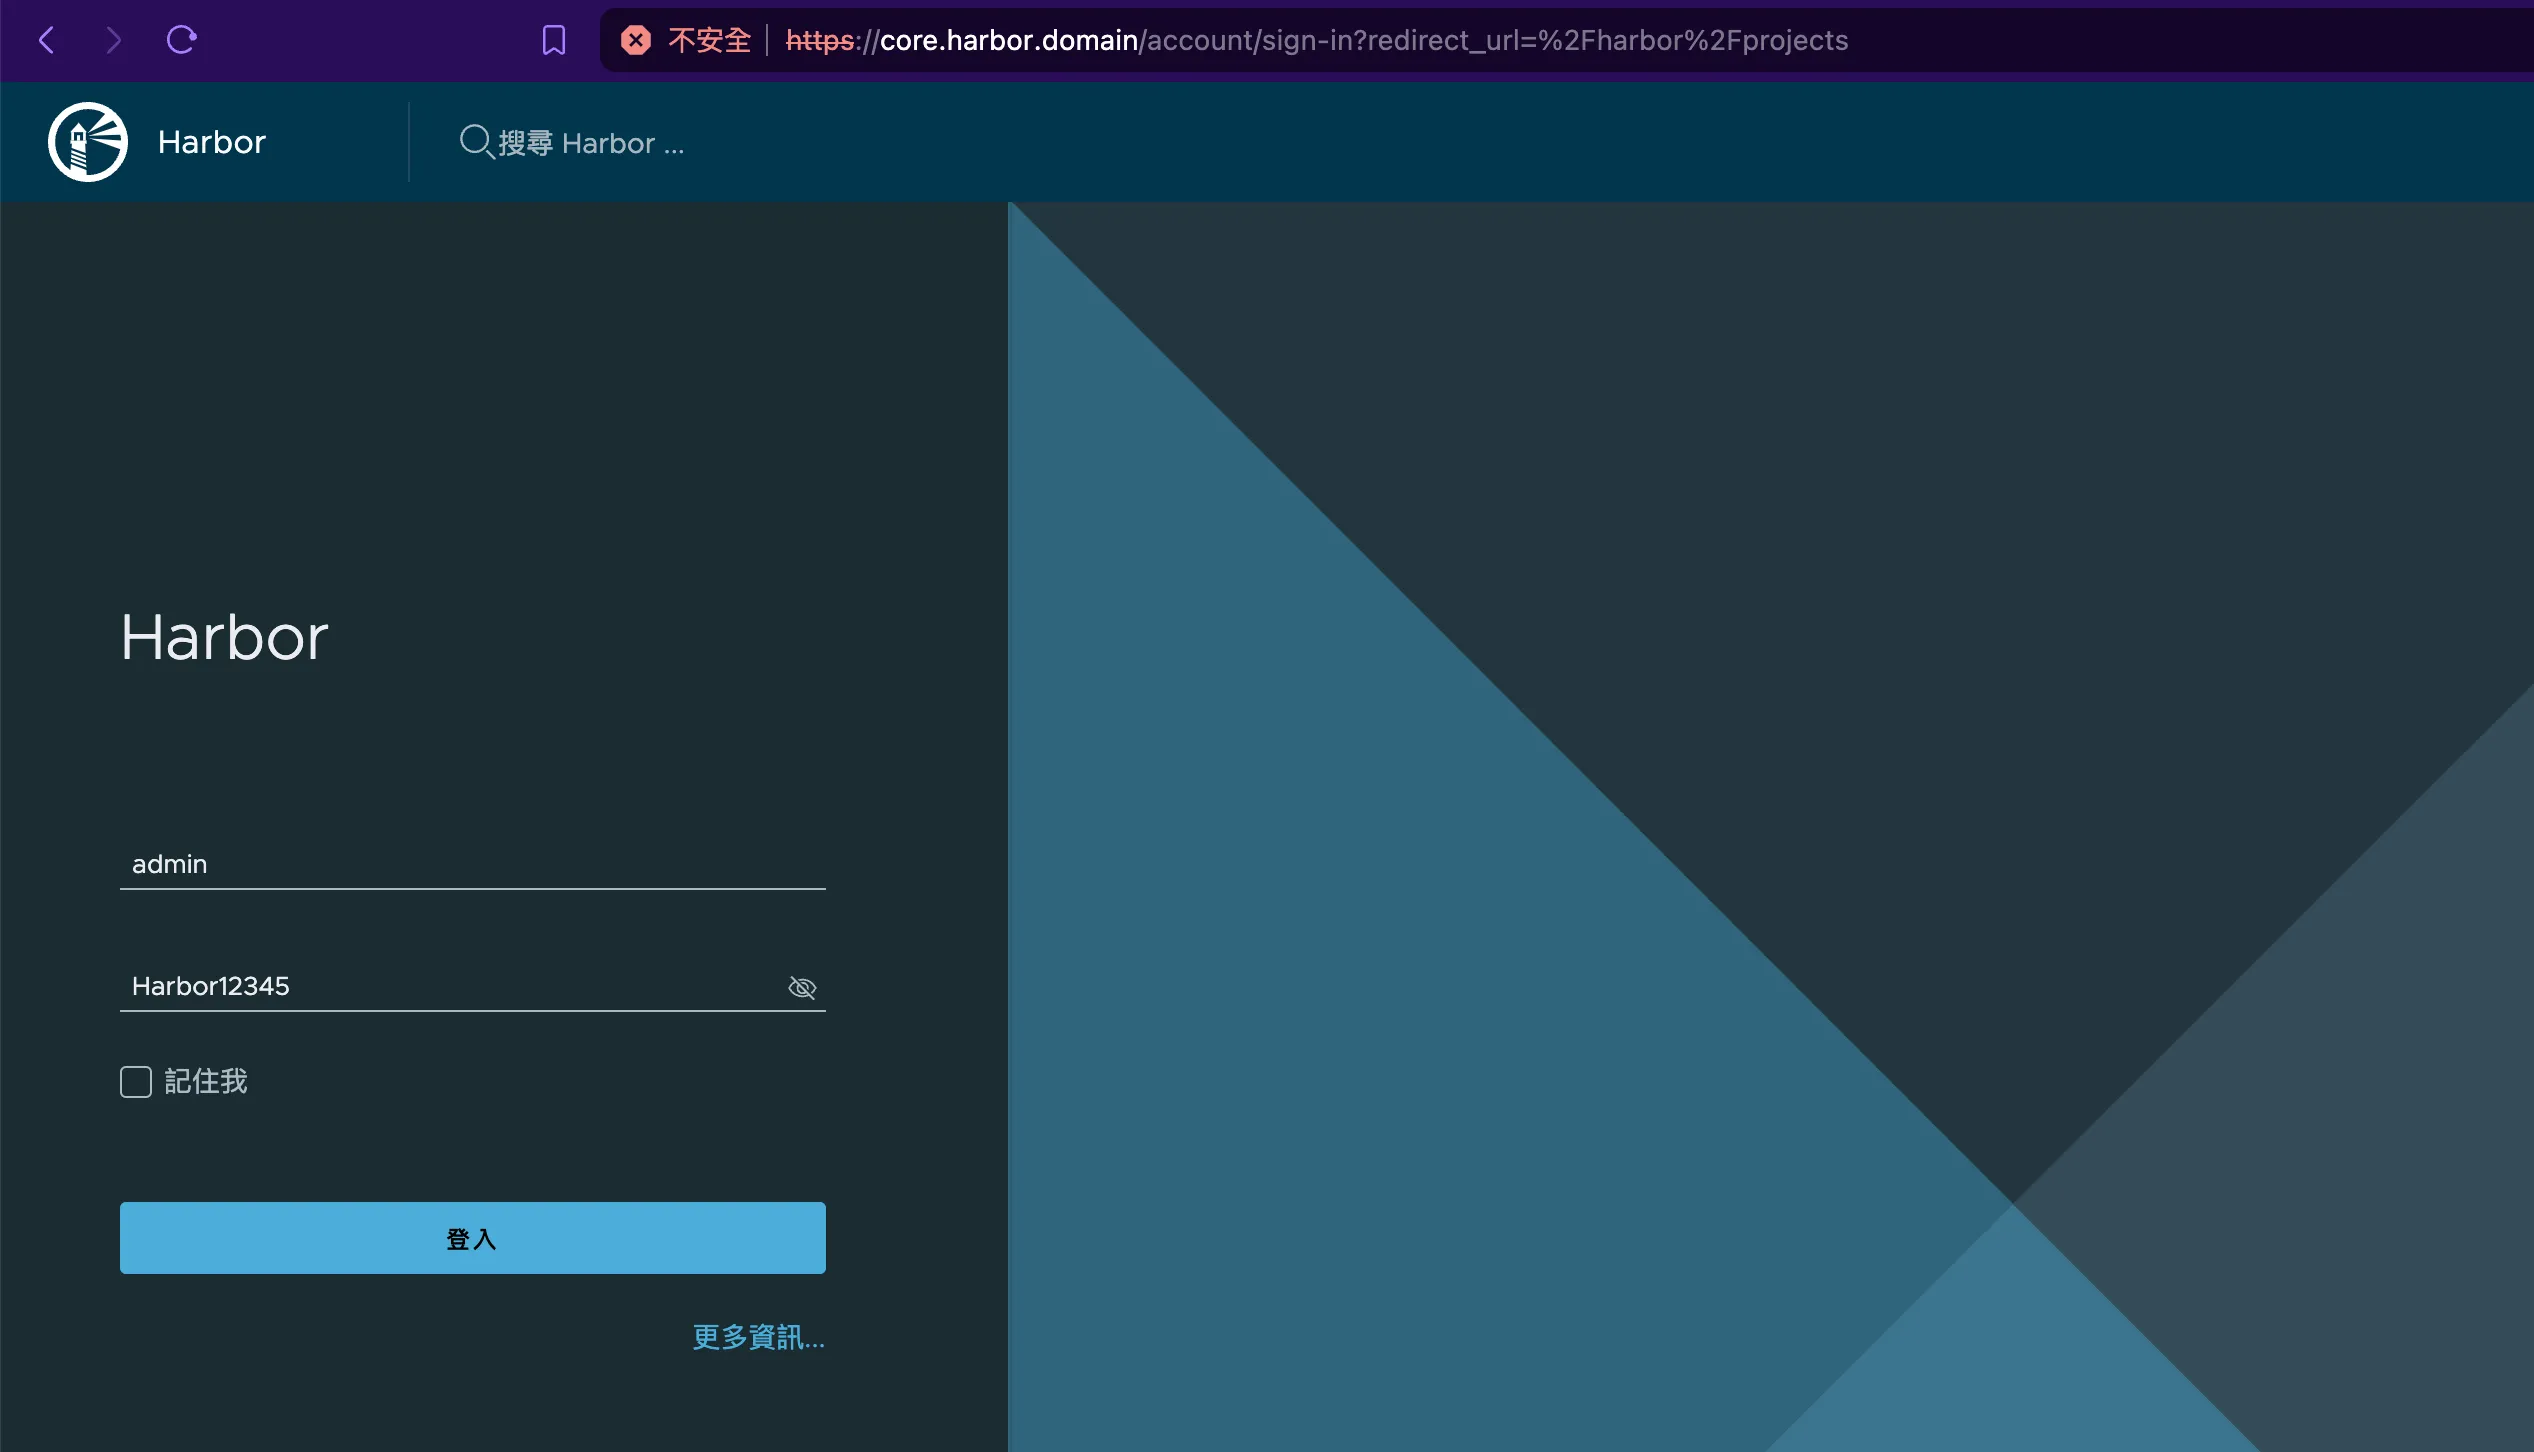Click the 不安全 security label text
This screenshot has width=2534, height=1452.
709,40
